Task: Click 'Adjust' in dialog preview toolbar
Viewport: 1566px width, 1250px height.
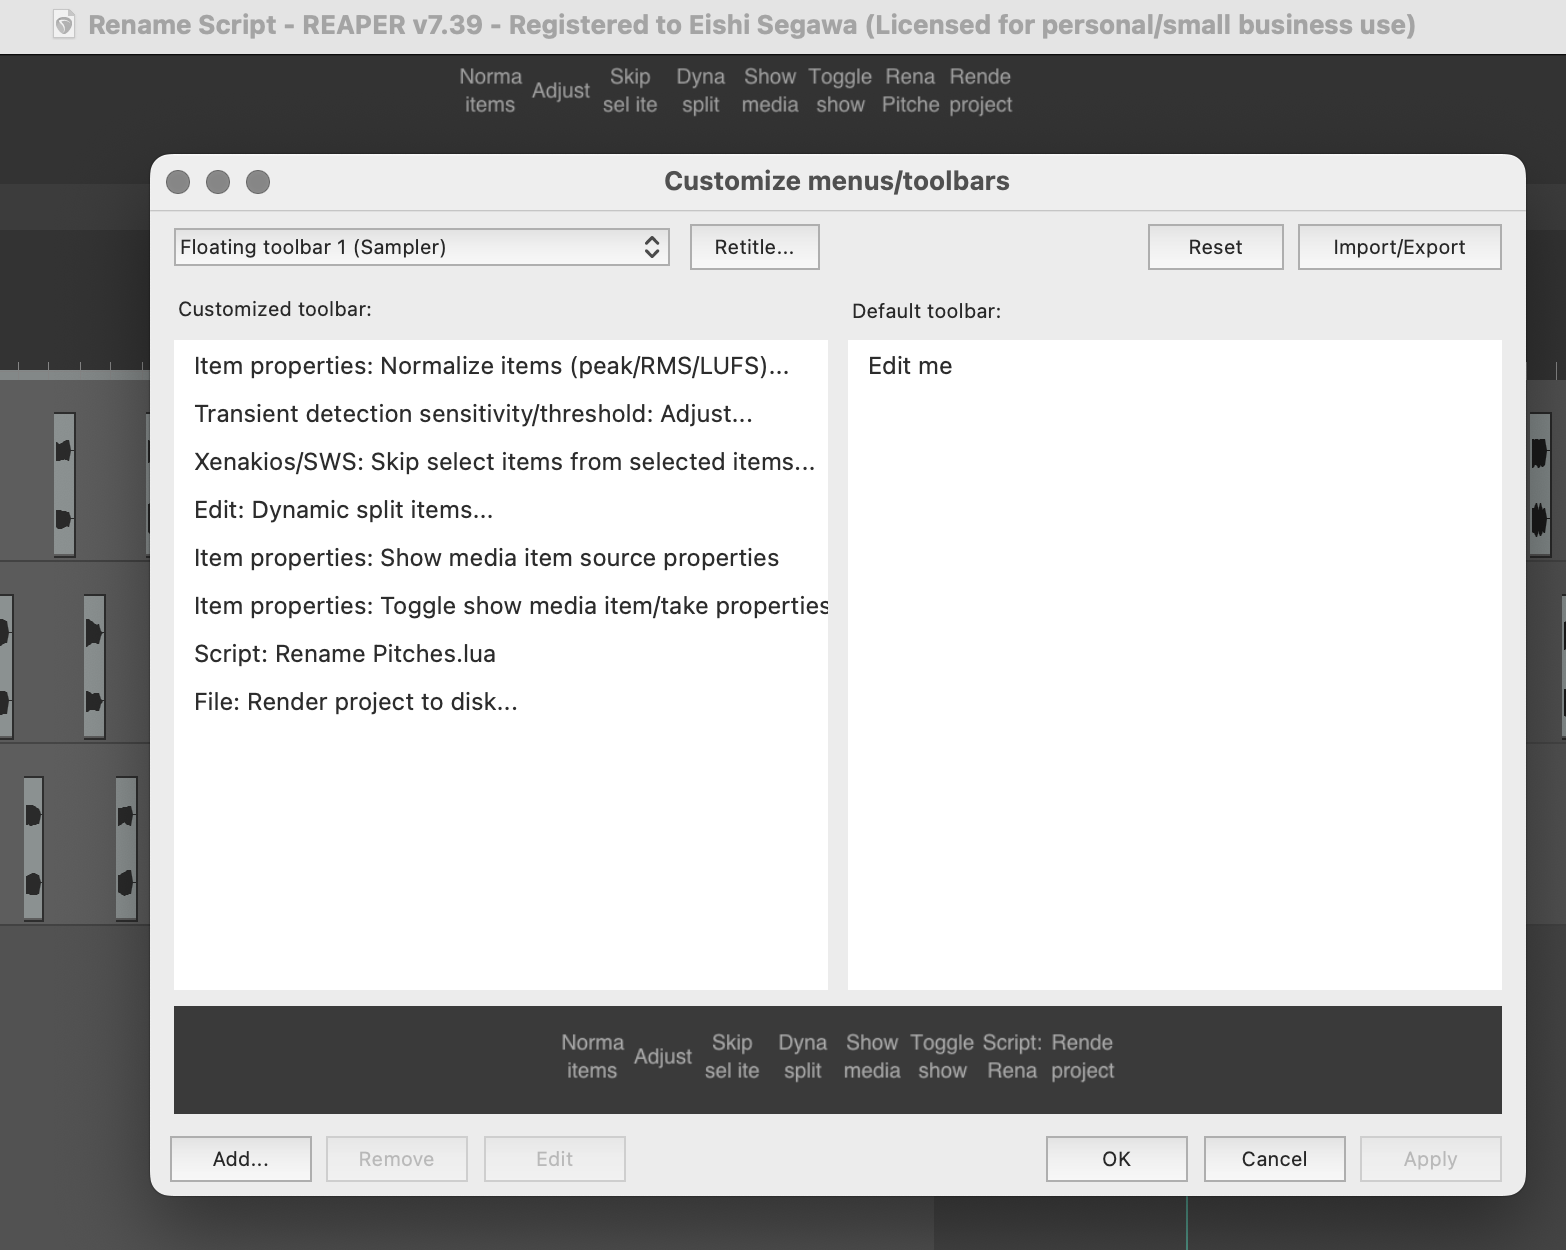Action: pos(663,1057)
